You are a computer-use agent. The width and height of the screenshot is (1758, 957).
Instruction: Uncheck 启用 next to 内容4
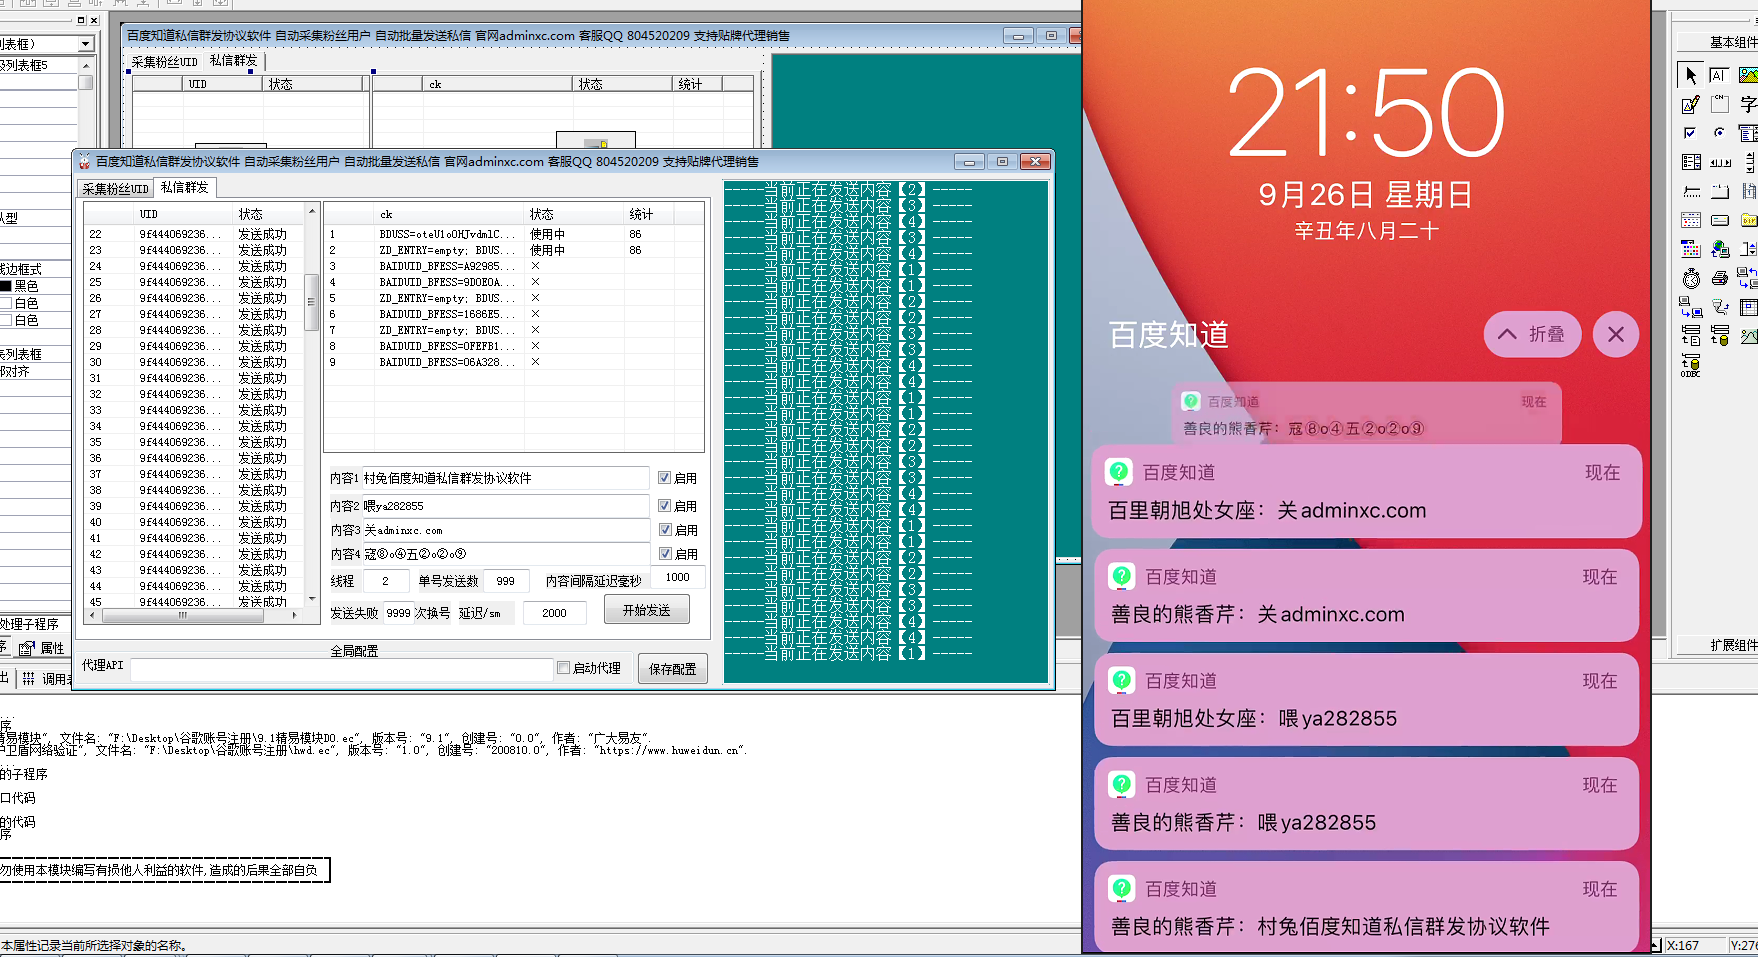[x=664, y=553]
